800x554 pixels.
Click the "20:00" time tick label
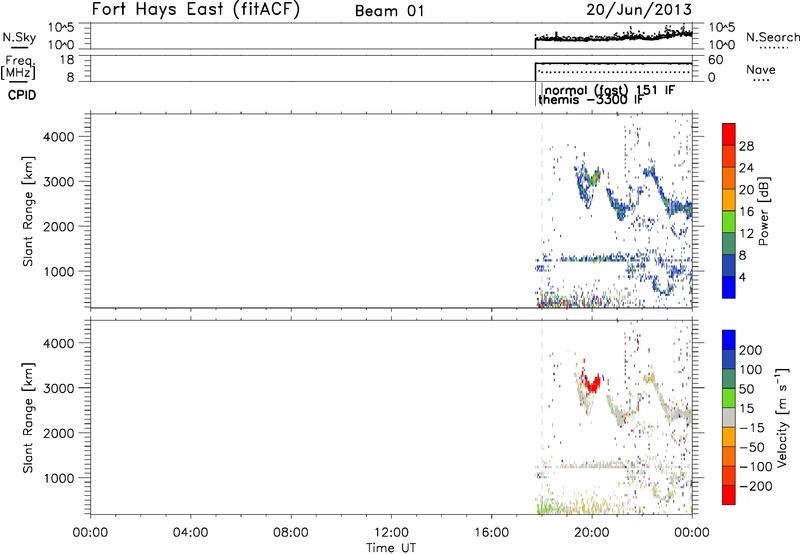(x=591, y=532)
